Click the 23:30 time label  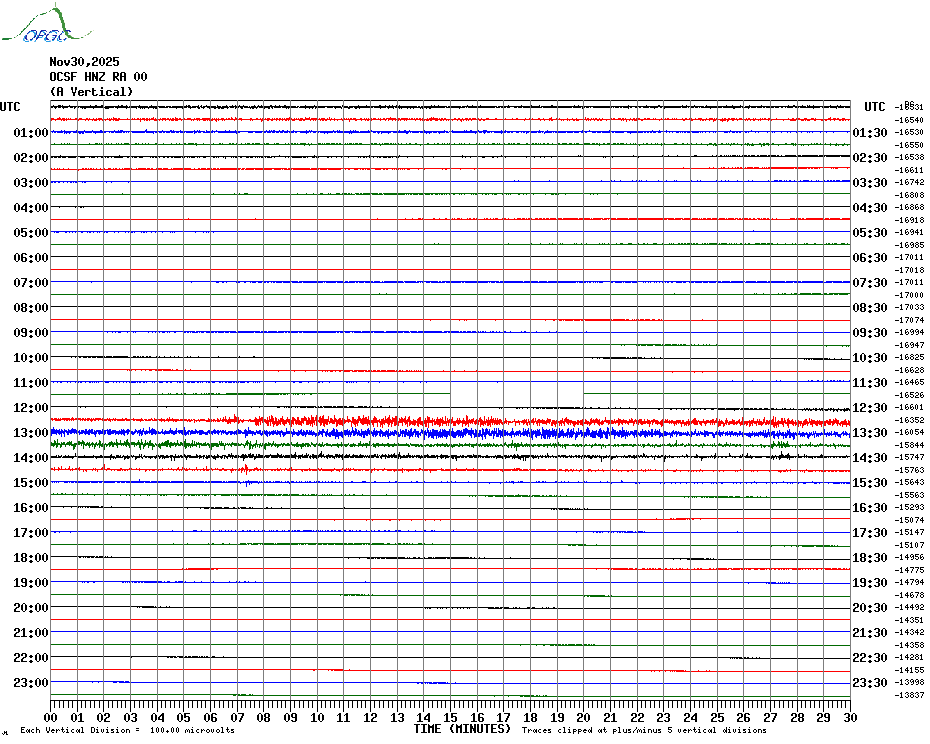(870, 682)
